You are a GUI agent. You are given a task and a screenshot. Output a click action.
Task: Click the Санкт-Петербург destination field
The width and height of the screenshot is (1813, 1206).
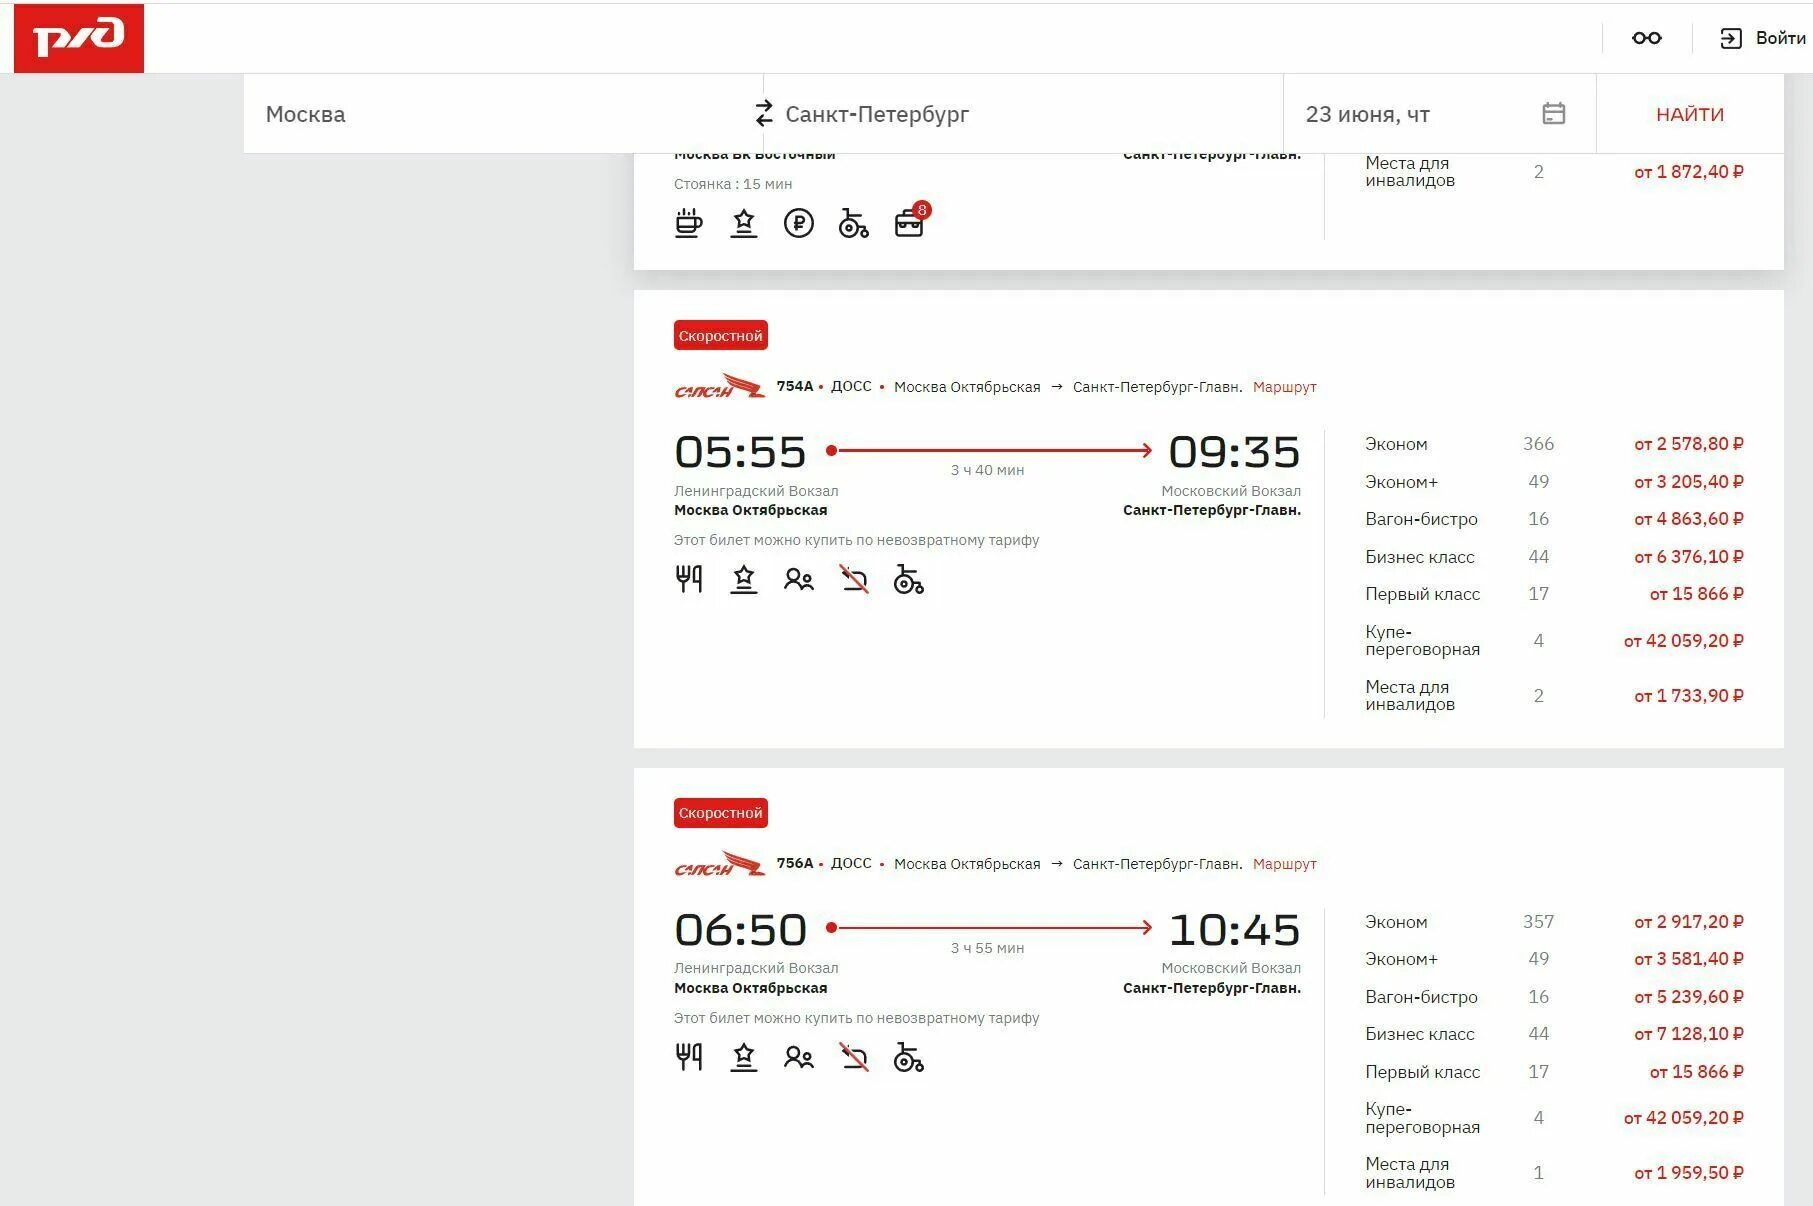1024,114
